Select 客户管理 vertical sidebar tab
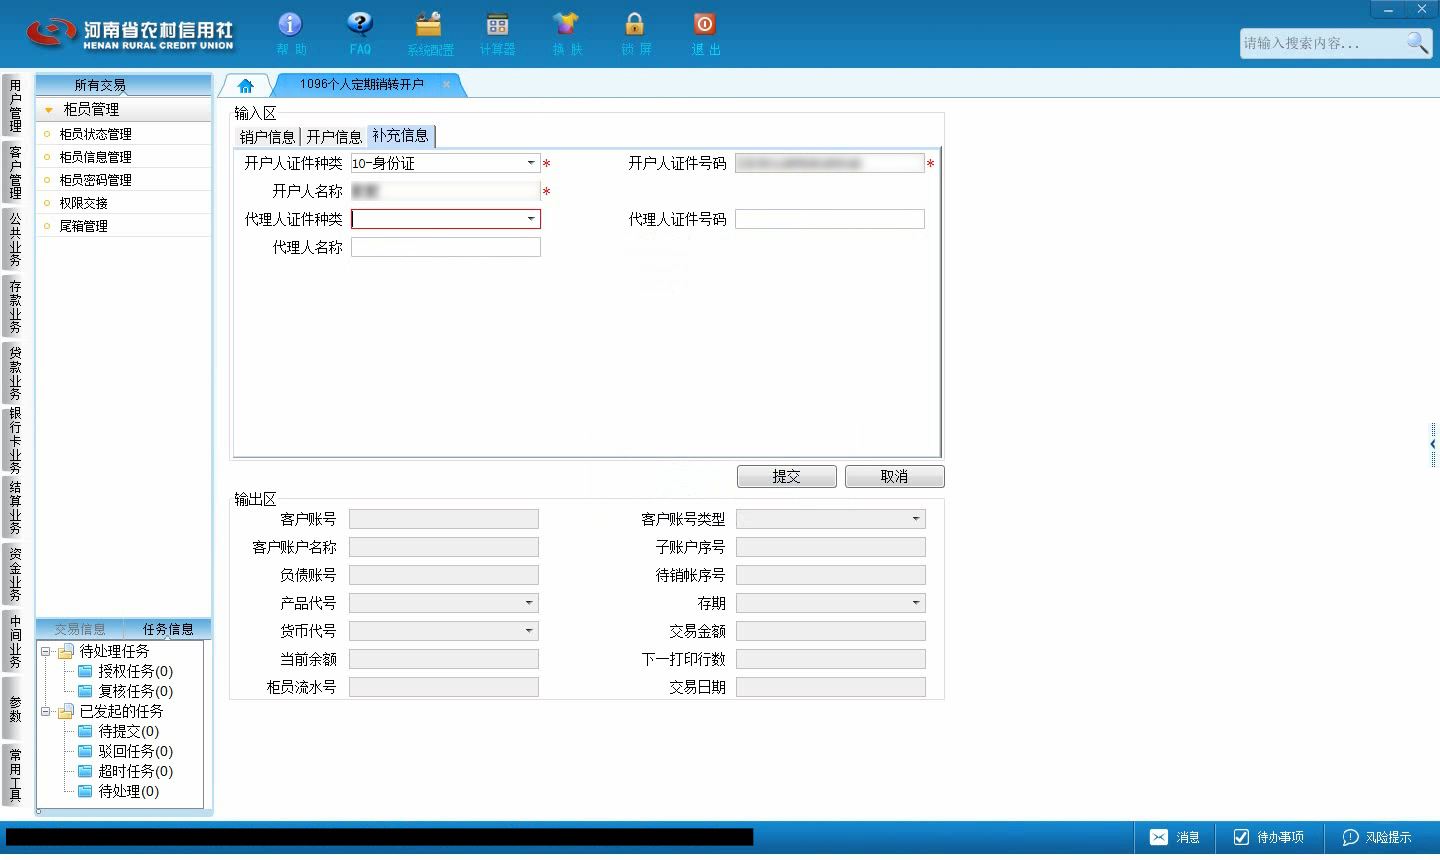This screenshot has width=1440, height=860. click(14, 172)
